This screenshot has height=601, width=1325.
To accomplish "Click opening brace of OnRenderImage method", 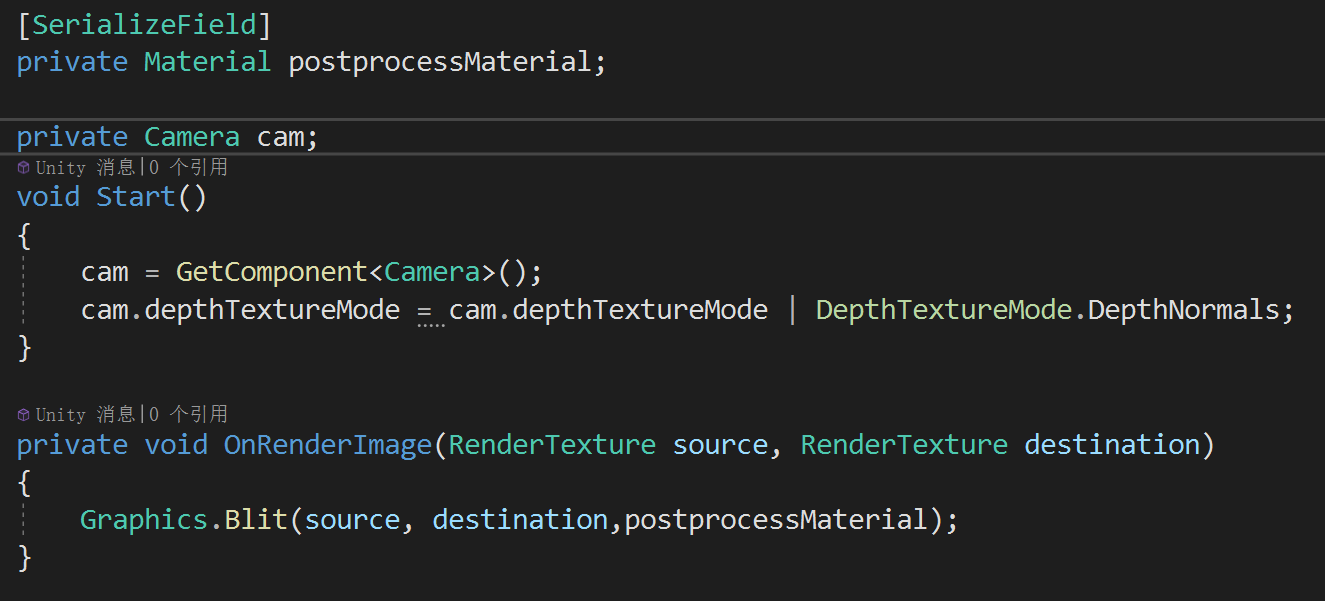I will 25,484.
